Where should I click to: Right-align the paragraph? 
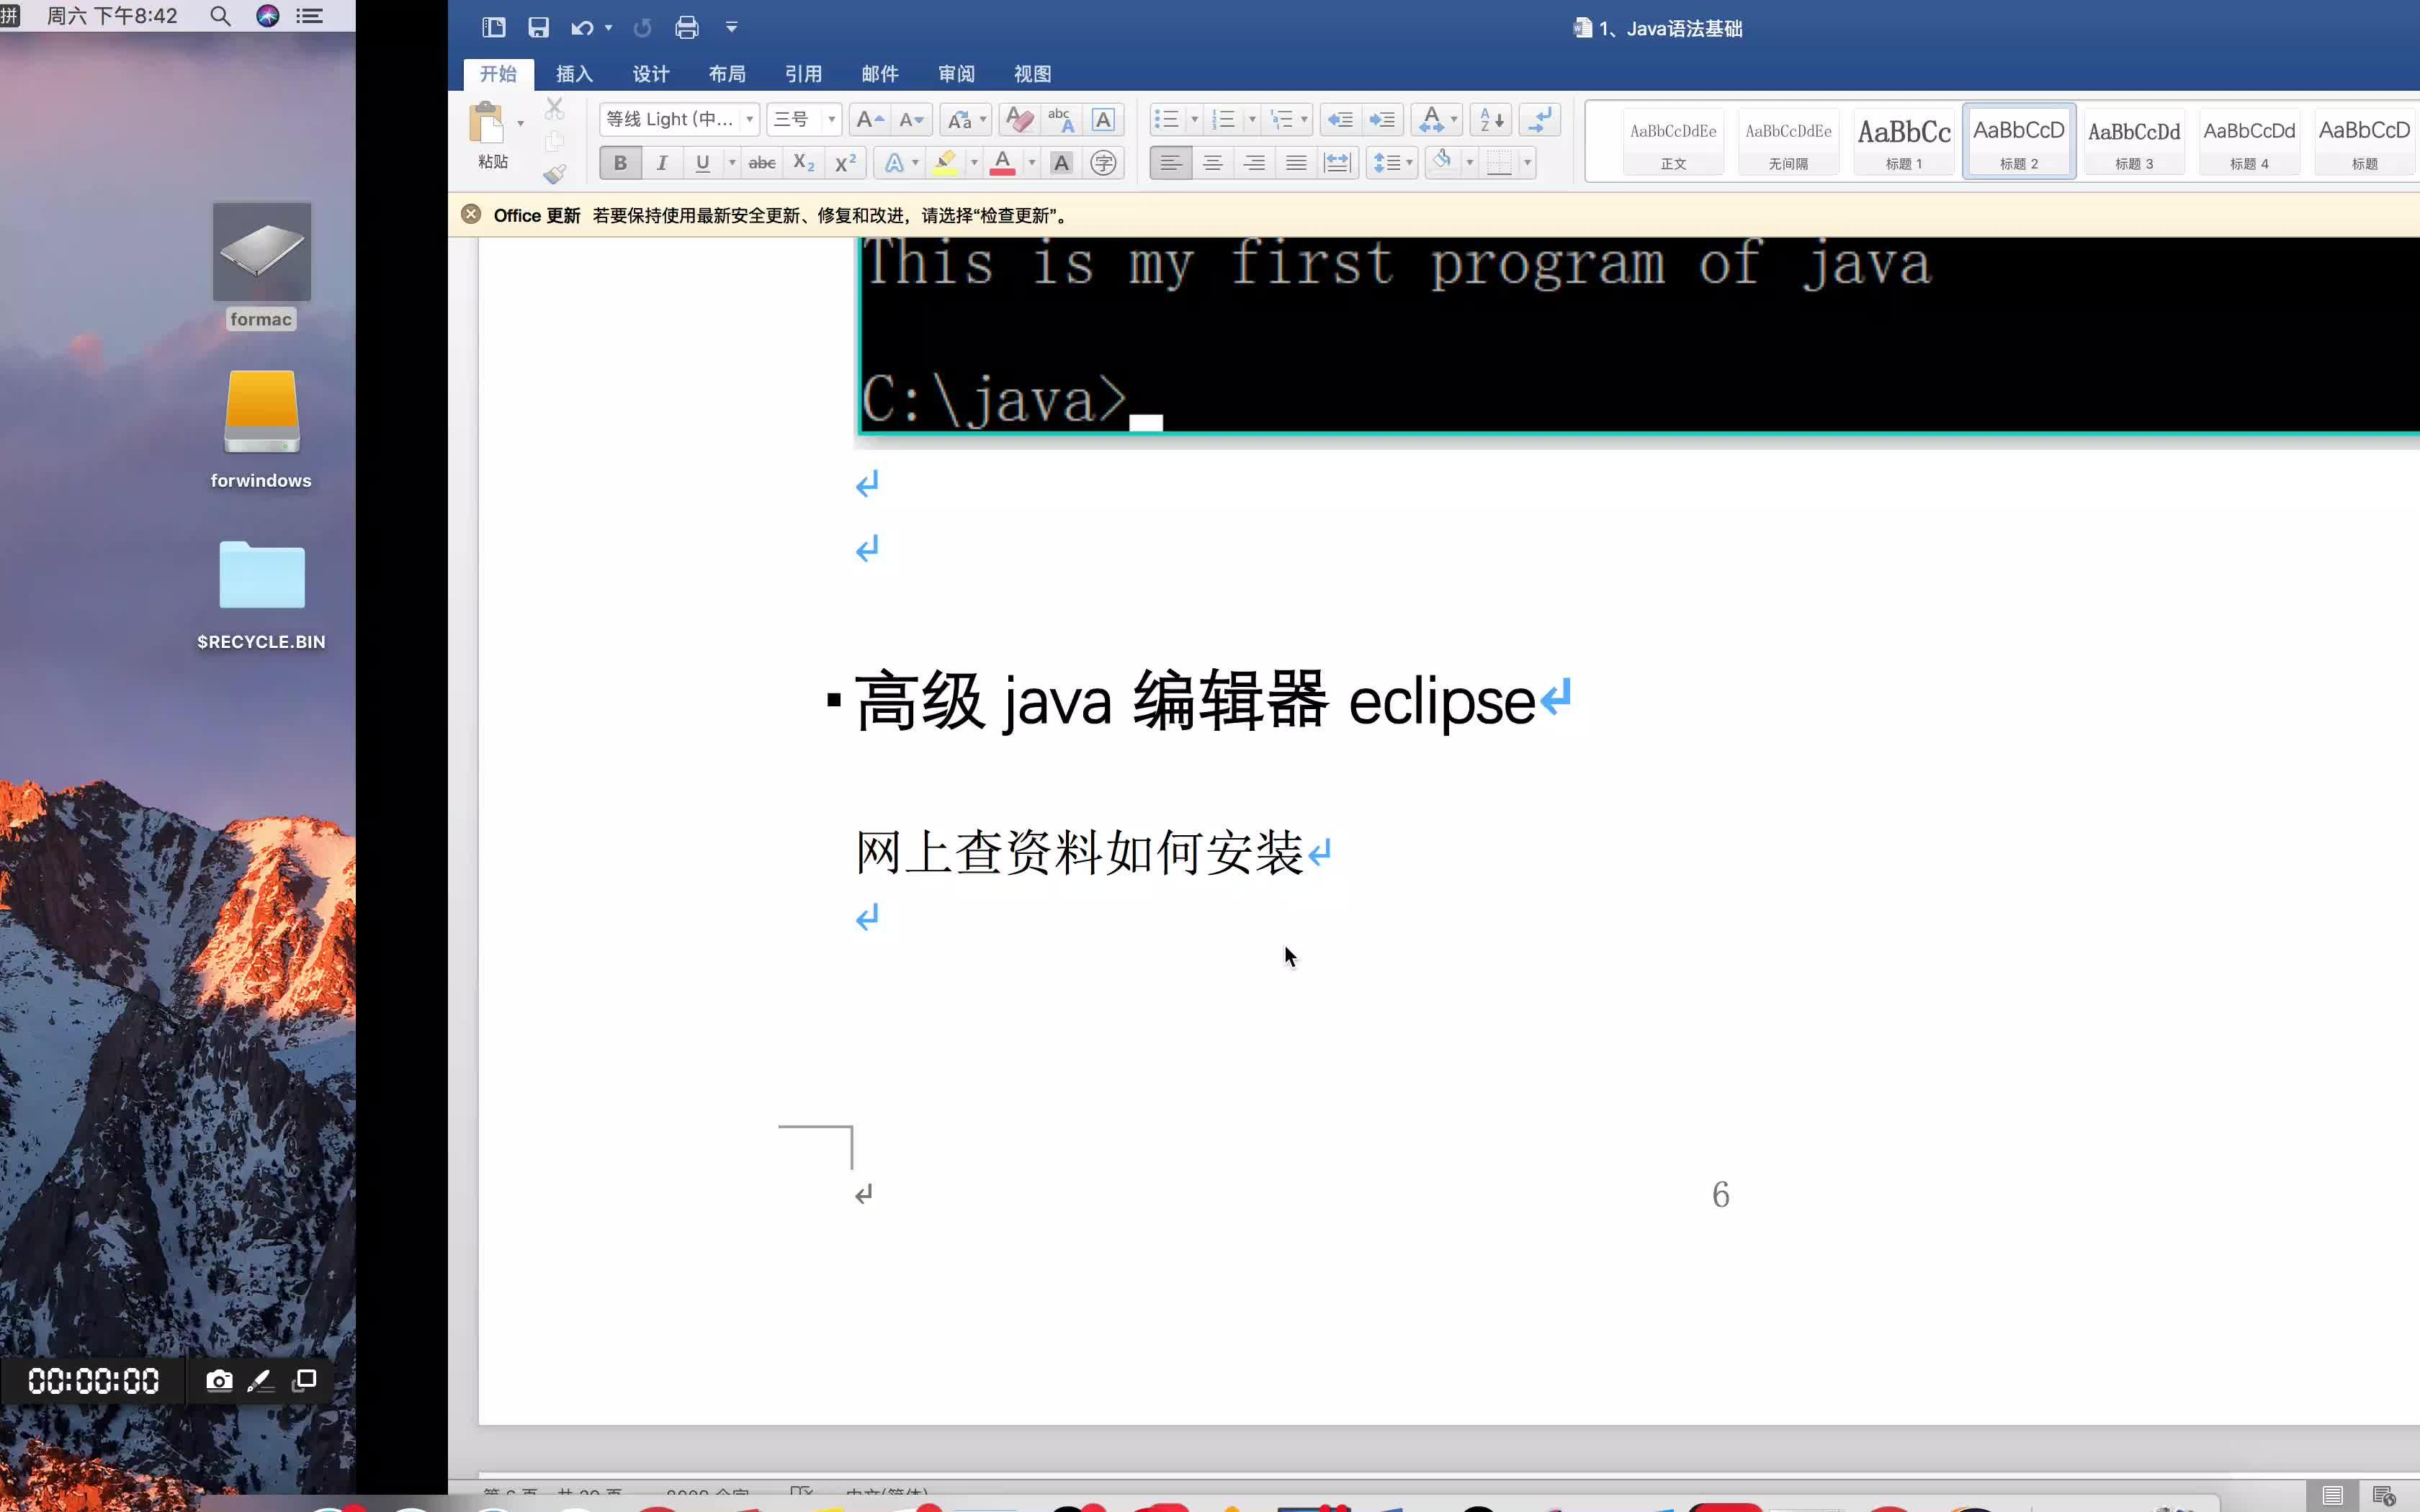pos(1254,163)
